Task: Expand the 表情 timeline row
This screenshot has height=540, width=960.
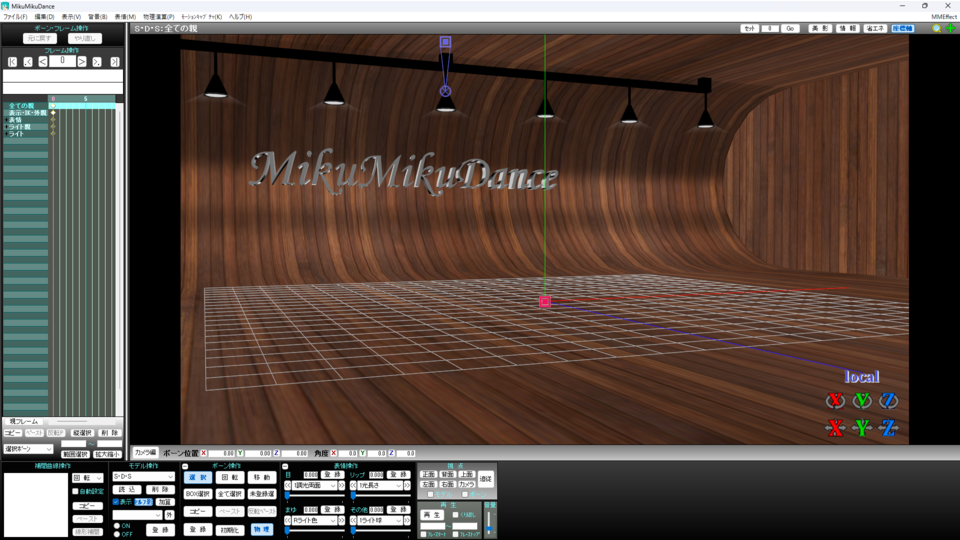Action: (x=6, y=120)
